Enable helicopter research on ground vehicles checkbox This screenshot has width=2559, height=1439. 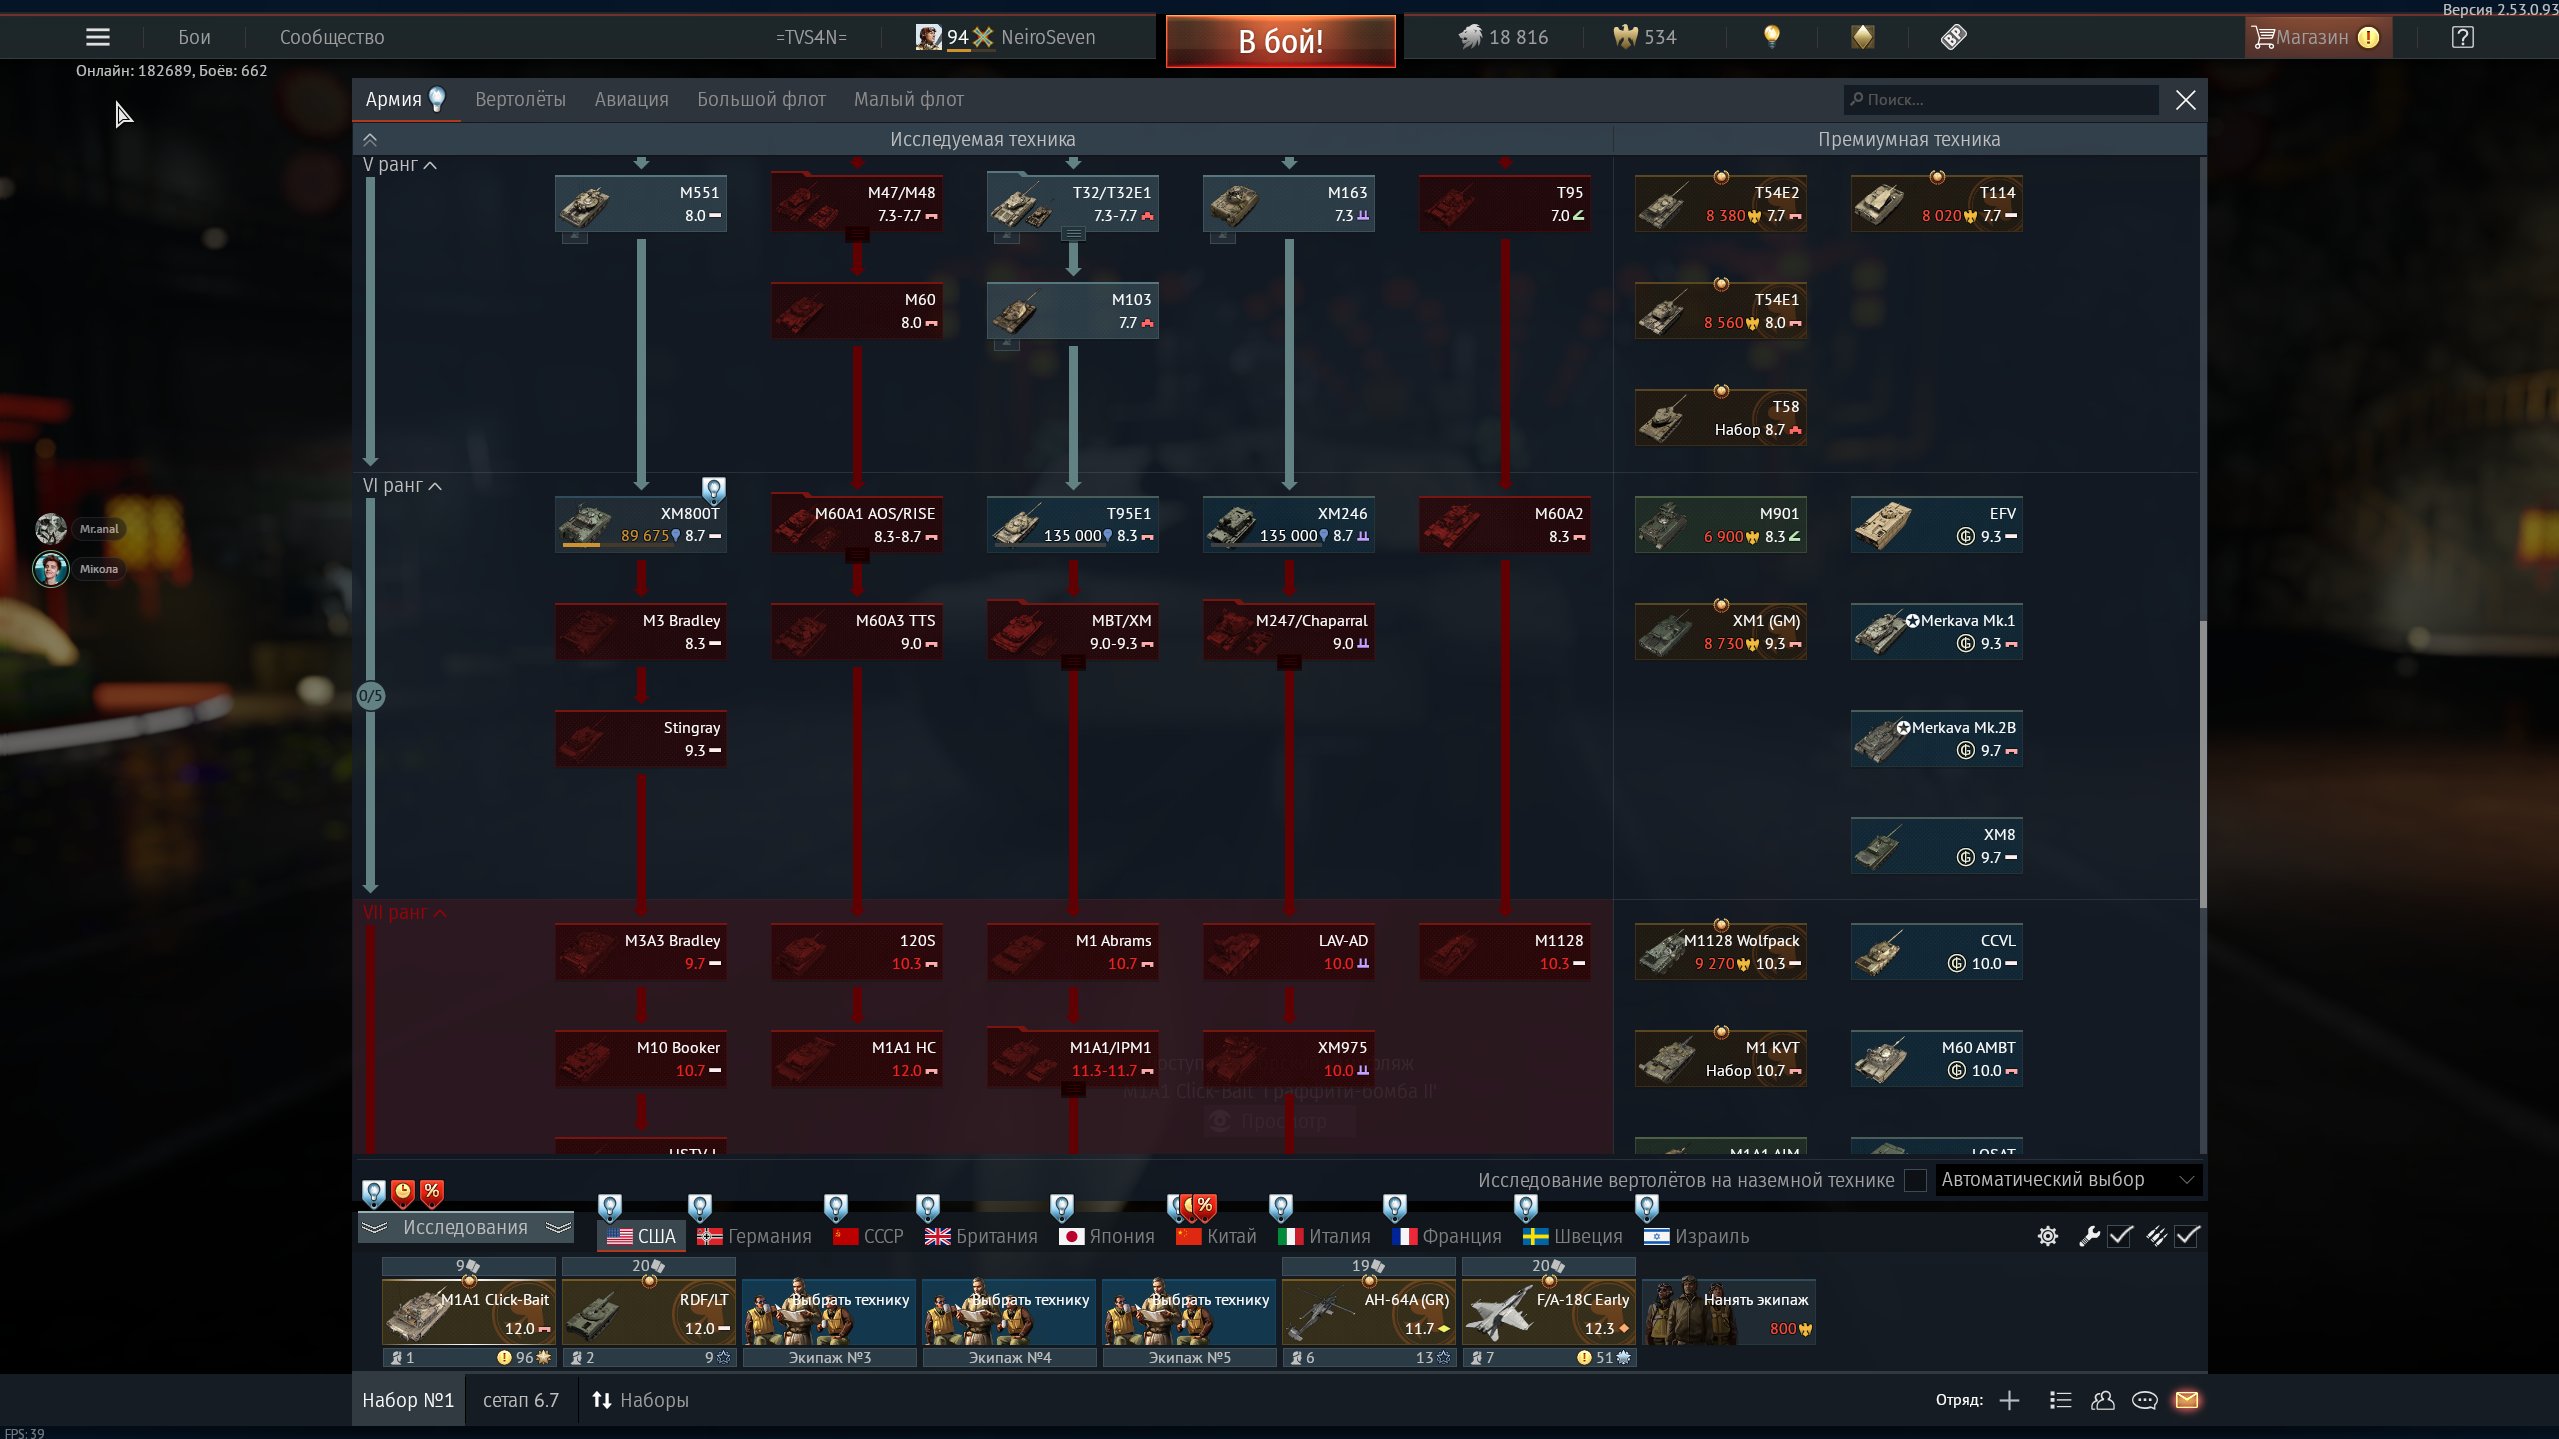coord(1915,1180)
